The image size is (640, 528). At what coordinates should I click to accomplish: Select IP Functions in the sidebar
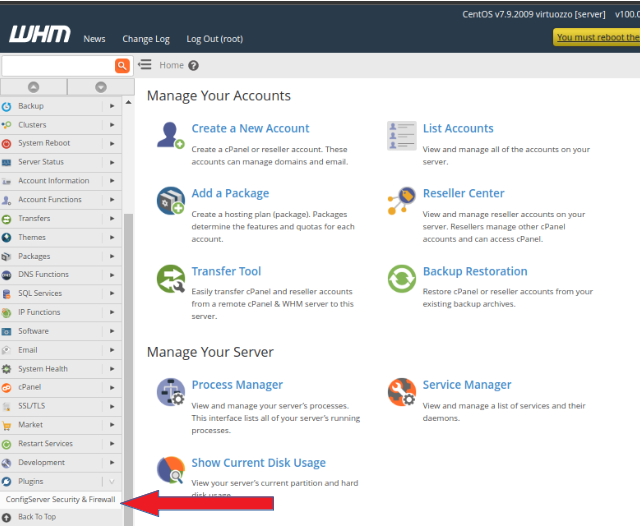(x=39, y=312)
